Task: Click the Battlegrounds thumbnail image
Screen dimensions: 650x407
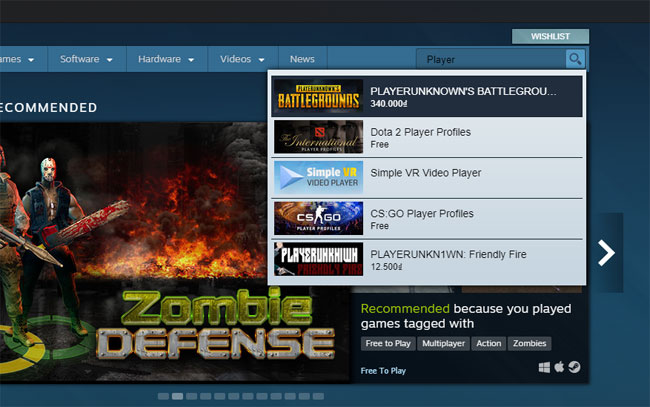Action: point(318,96)
